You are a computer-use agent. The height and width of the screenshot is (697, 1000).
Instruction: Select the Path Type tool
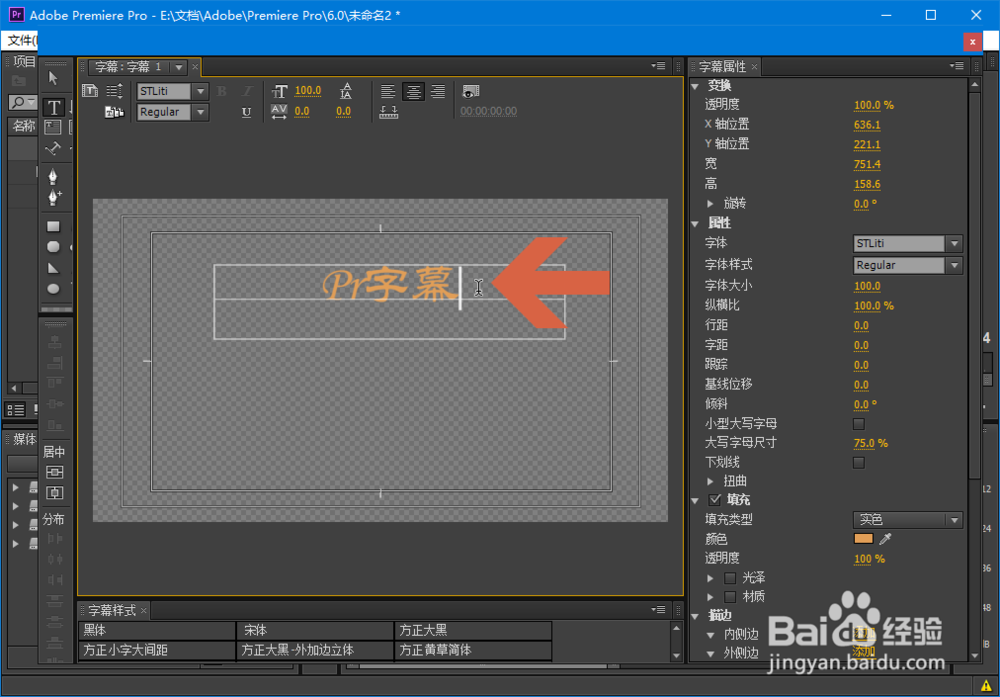[x=54, y=149]
